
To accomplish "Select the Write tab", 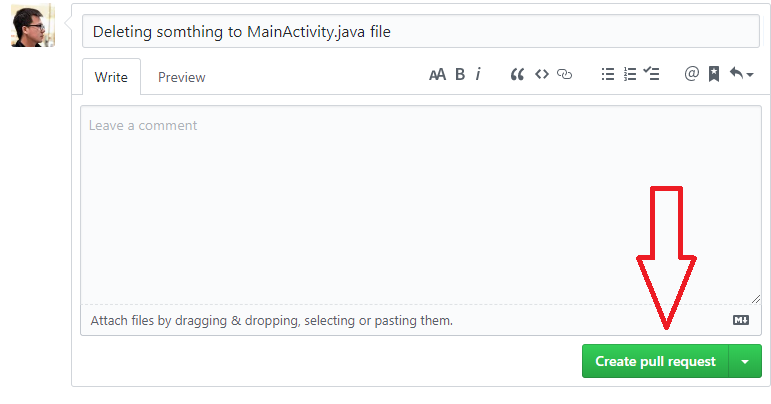I will point(111,77).
